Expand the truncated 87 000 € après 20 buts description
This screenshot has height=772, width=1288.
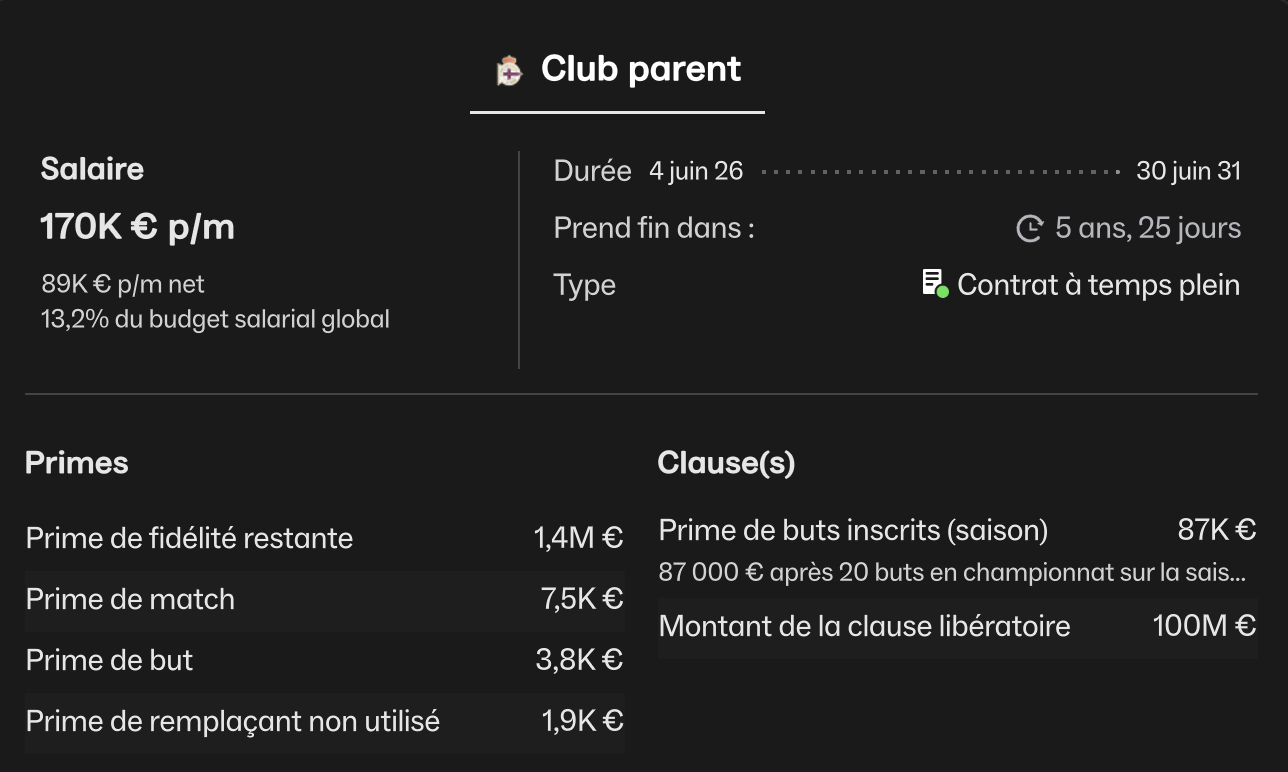click(x=951, y=573)
